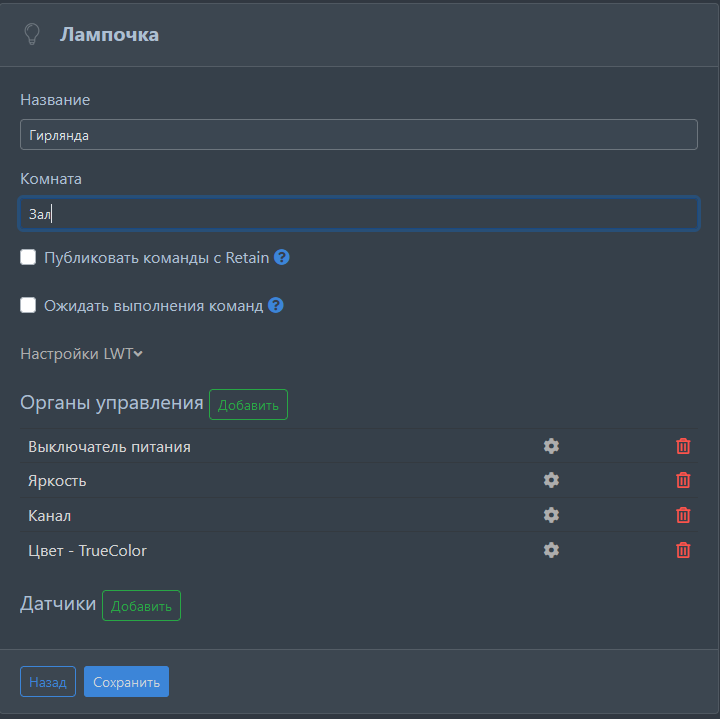Delete the Выключатель питания control
The height and width of the screenshot is (719, 720).
coord(683,446)
